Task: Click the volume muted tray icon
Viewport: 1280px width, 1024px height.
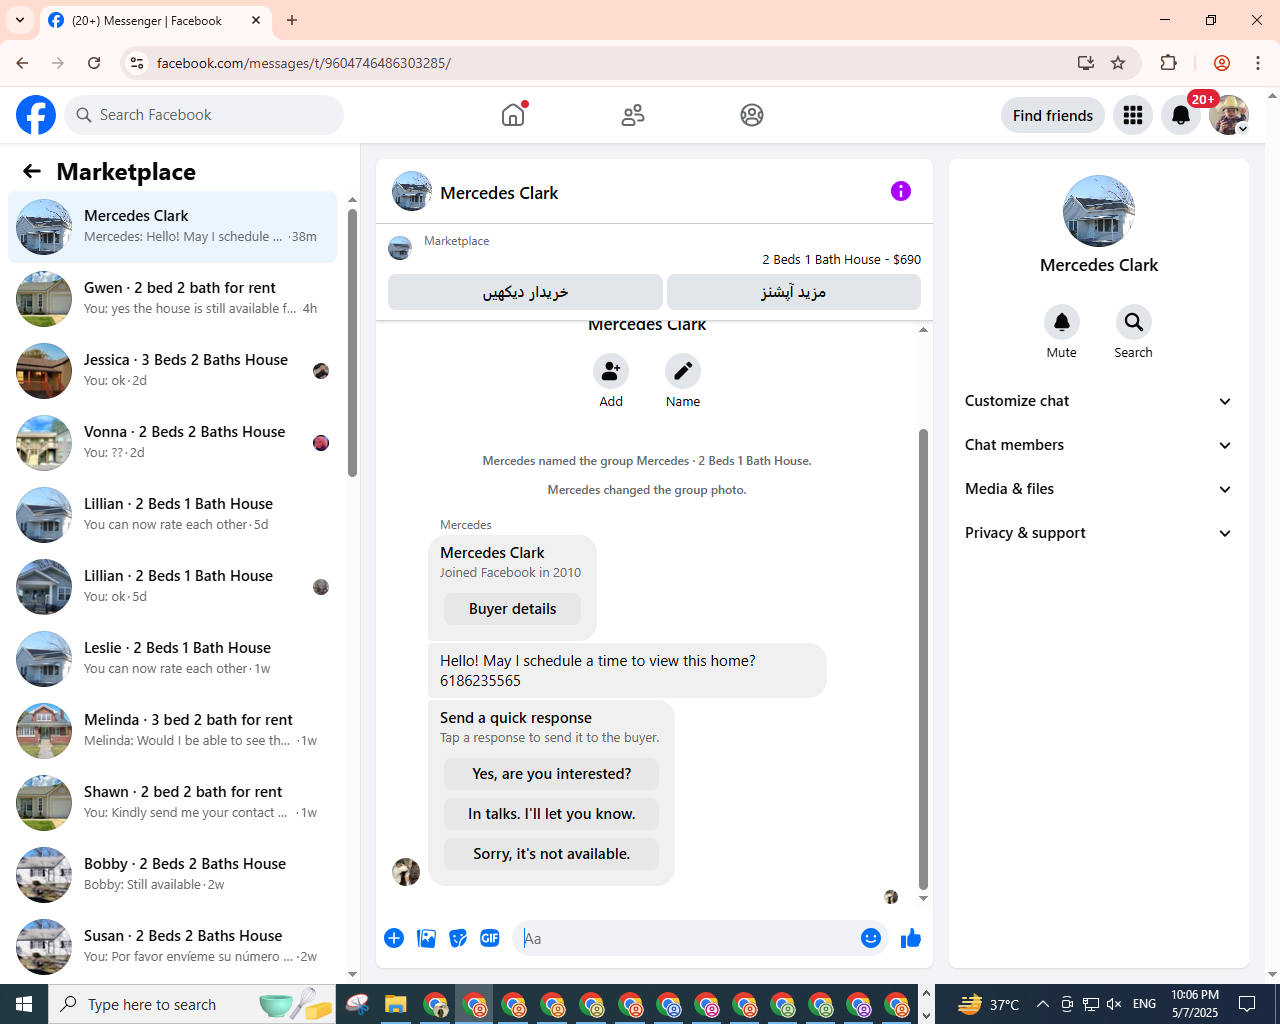Action: point(1115,1004)
